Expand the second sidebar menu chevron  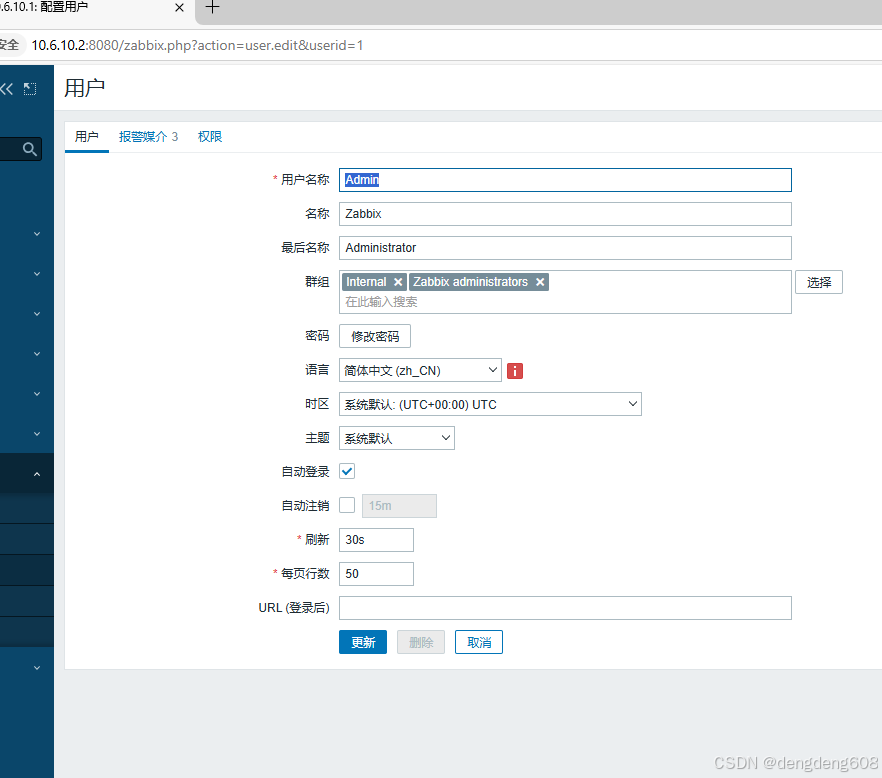pos(37,273)
